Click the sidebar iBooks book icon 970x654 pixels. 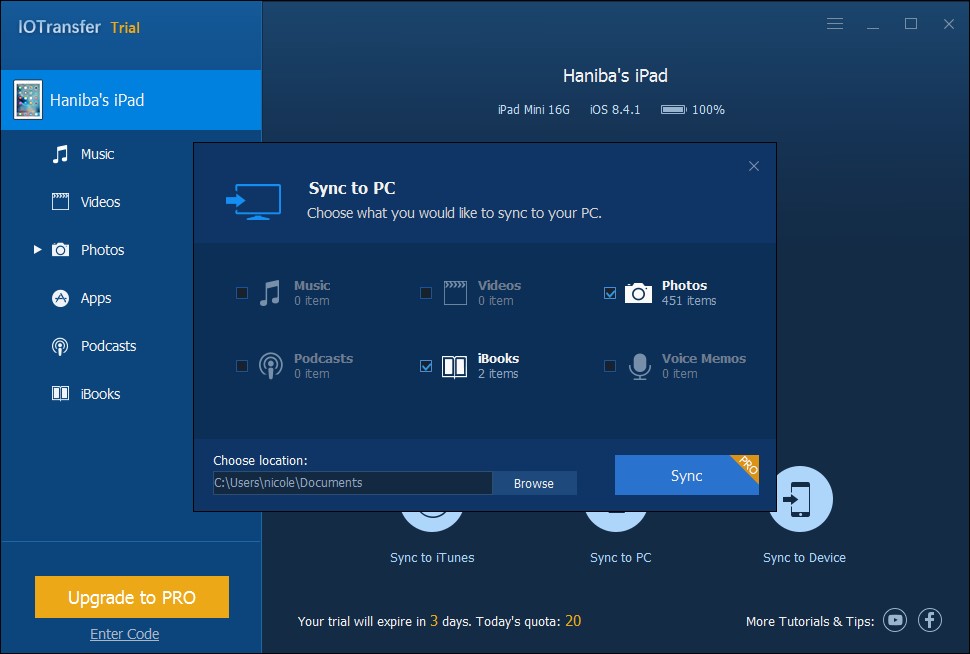[60, 394]
